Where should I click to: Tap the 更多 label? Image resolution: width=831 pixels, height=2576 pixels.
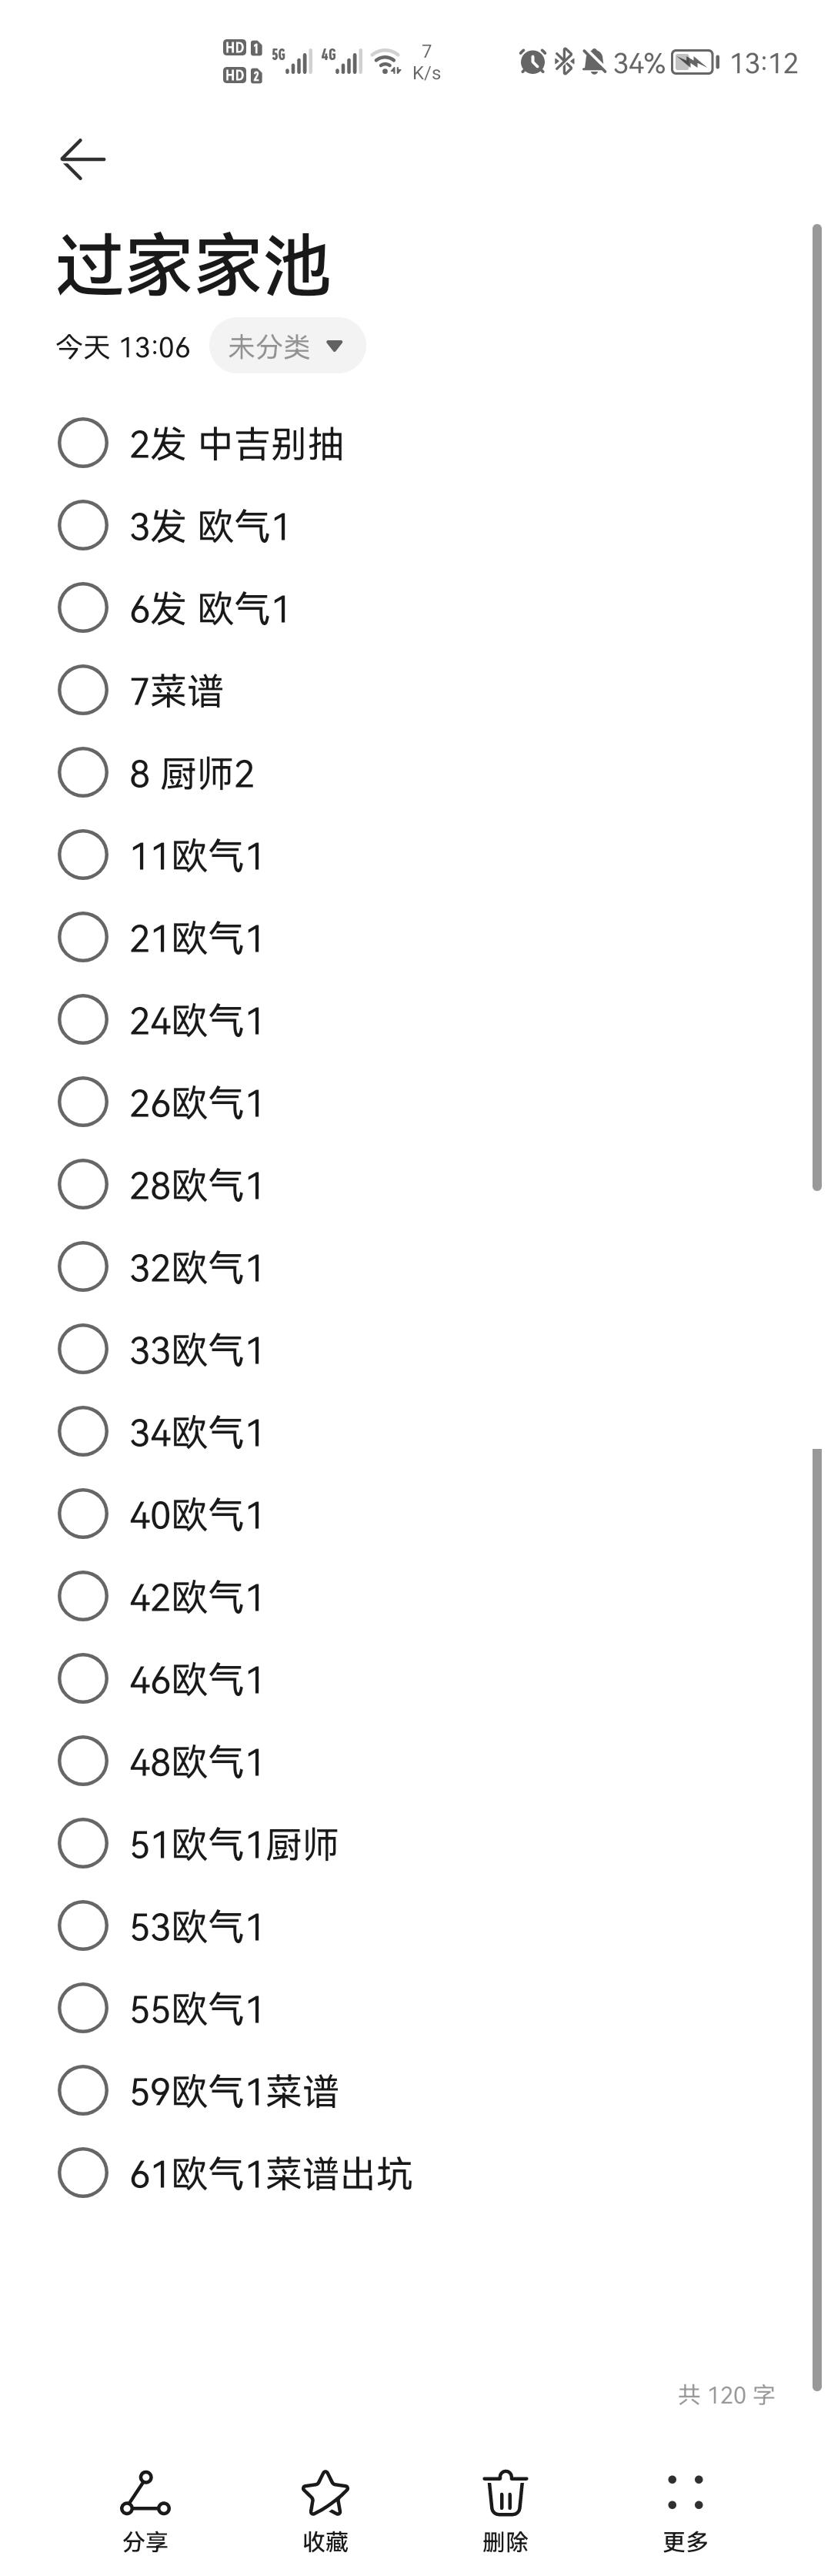[x=685, y=2541]
